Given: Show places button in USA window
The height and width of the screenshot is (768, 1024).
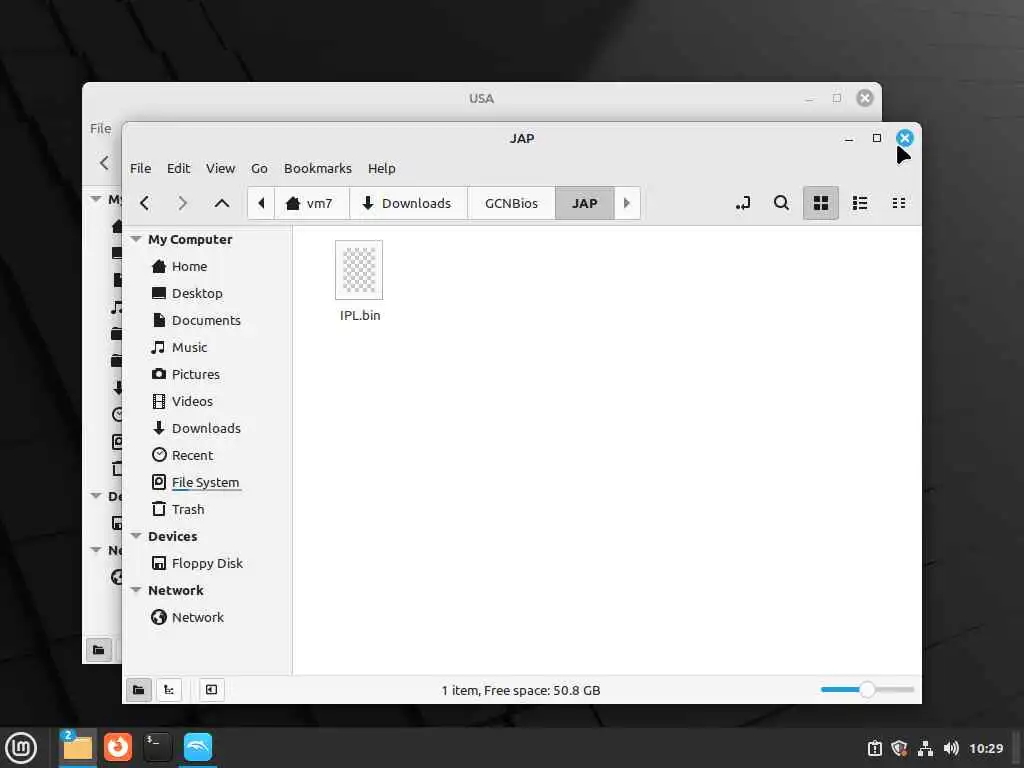Looking at the screenshot, I should [x=99, y=650].
